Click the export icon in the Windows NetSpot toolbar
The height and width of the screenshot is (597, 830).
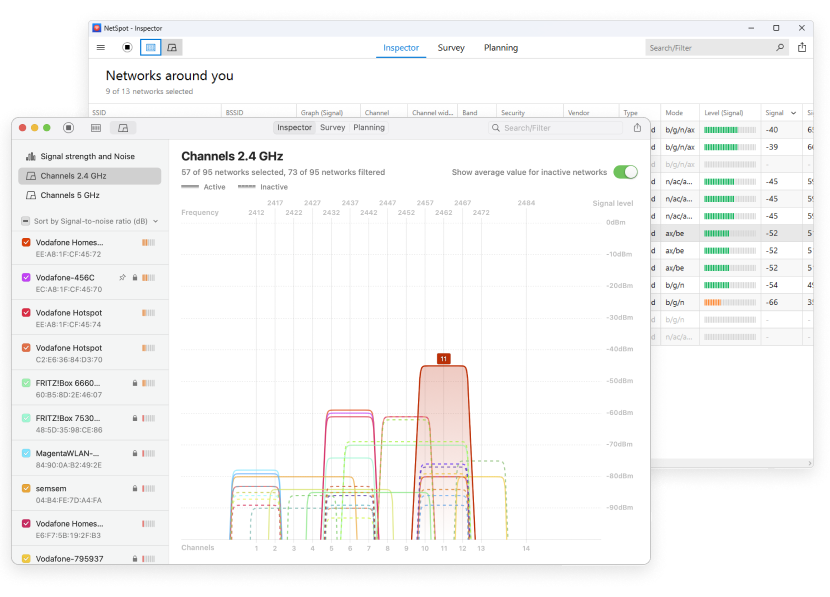(802, 48)
